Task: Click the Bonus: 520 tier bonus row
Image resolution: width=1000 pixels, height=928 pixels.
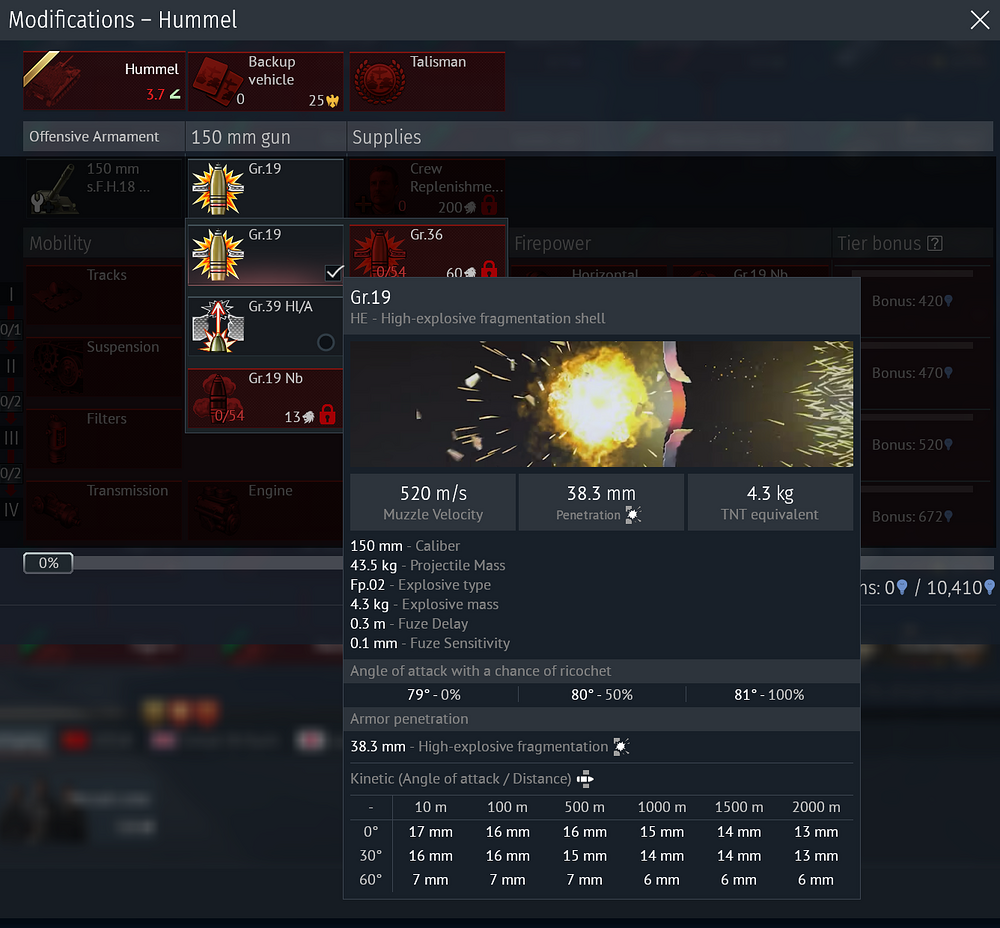Action: tap(912, 445)
